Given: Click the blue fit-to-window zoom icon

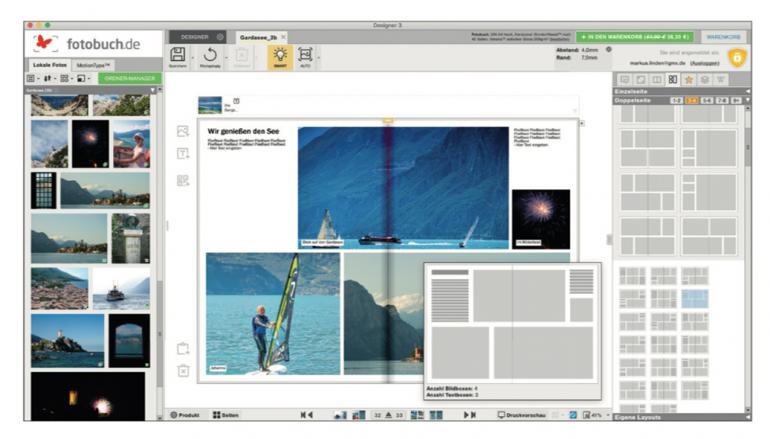Looking at the screenshot, I should 573,415.
